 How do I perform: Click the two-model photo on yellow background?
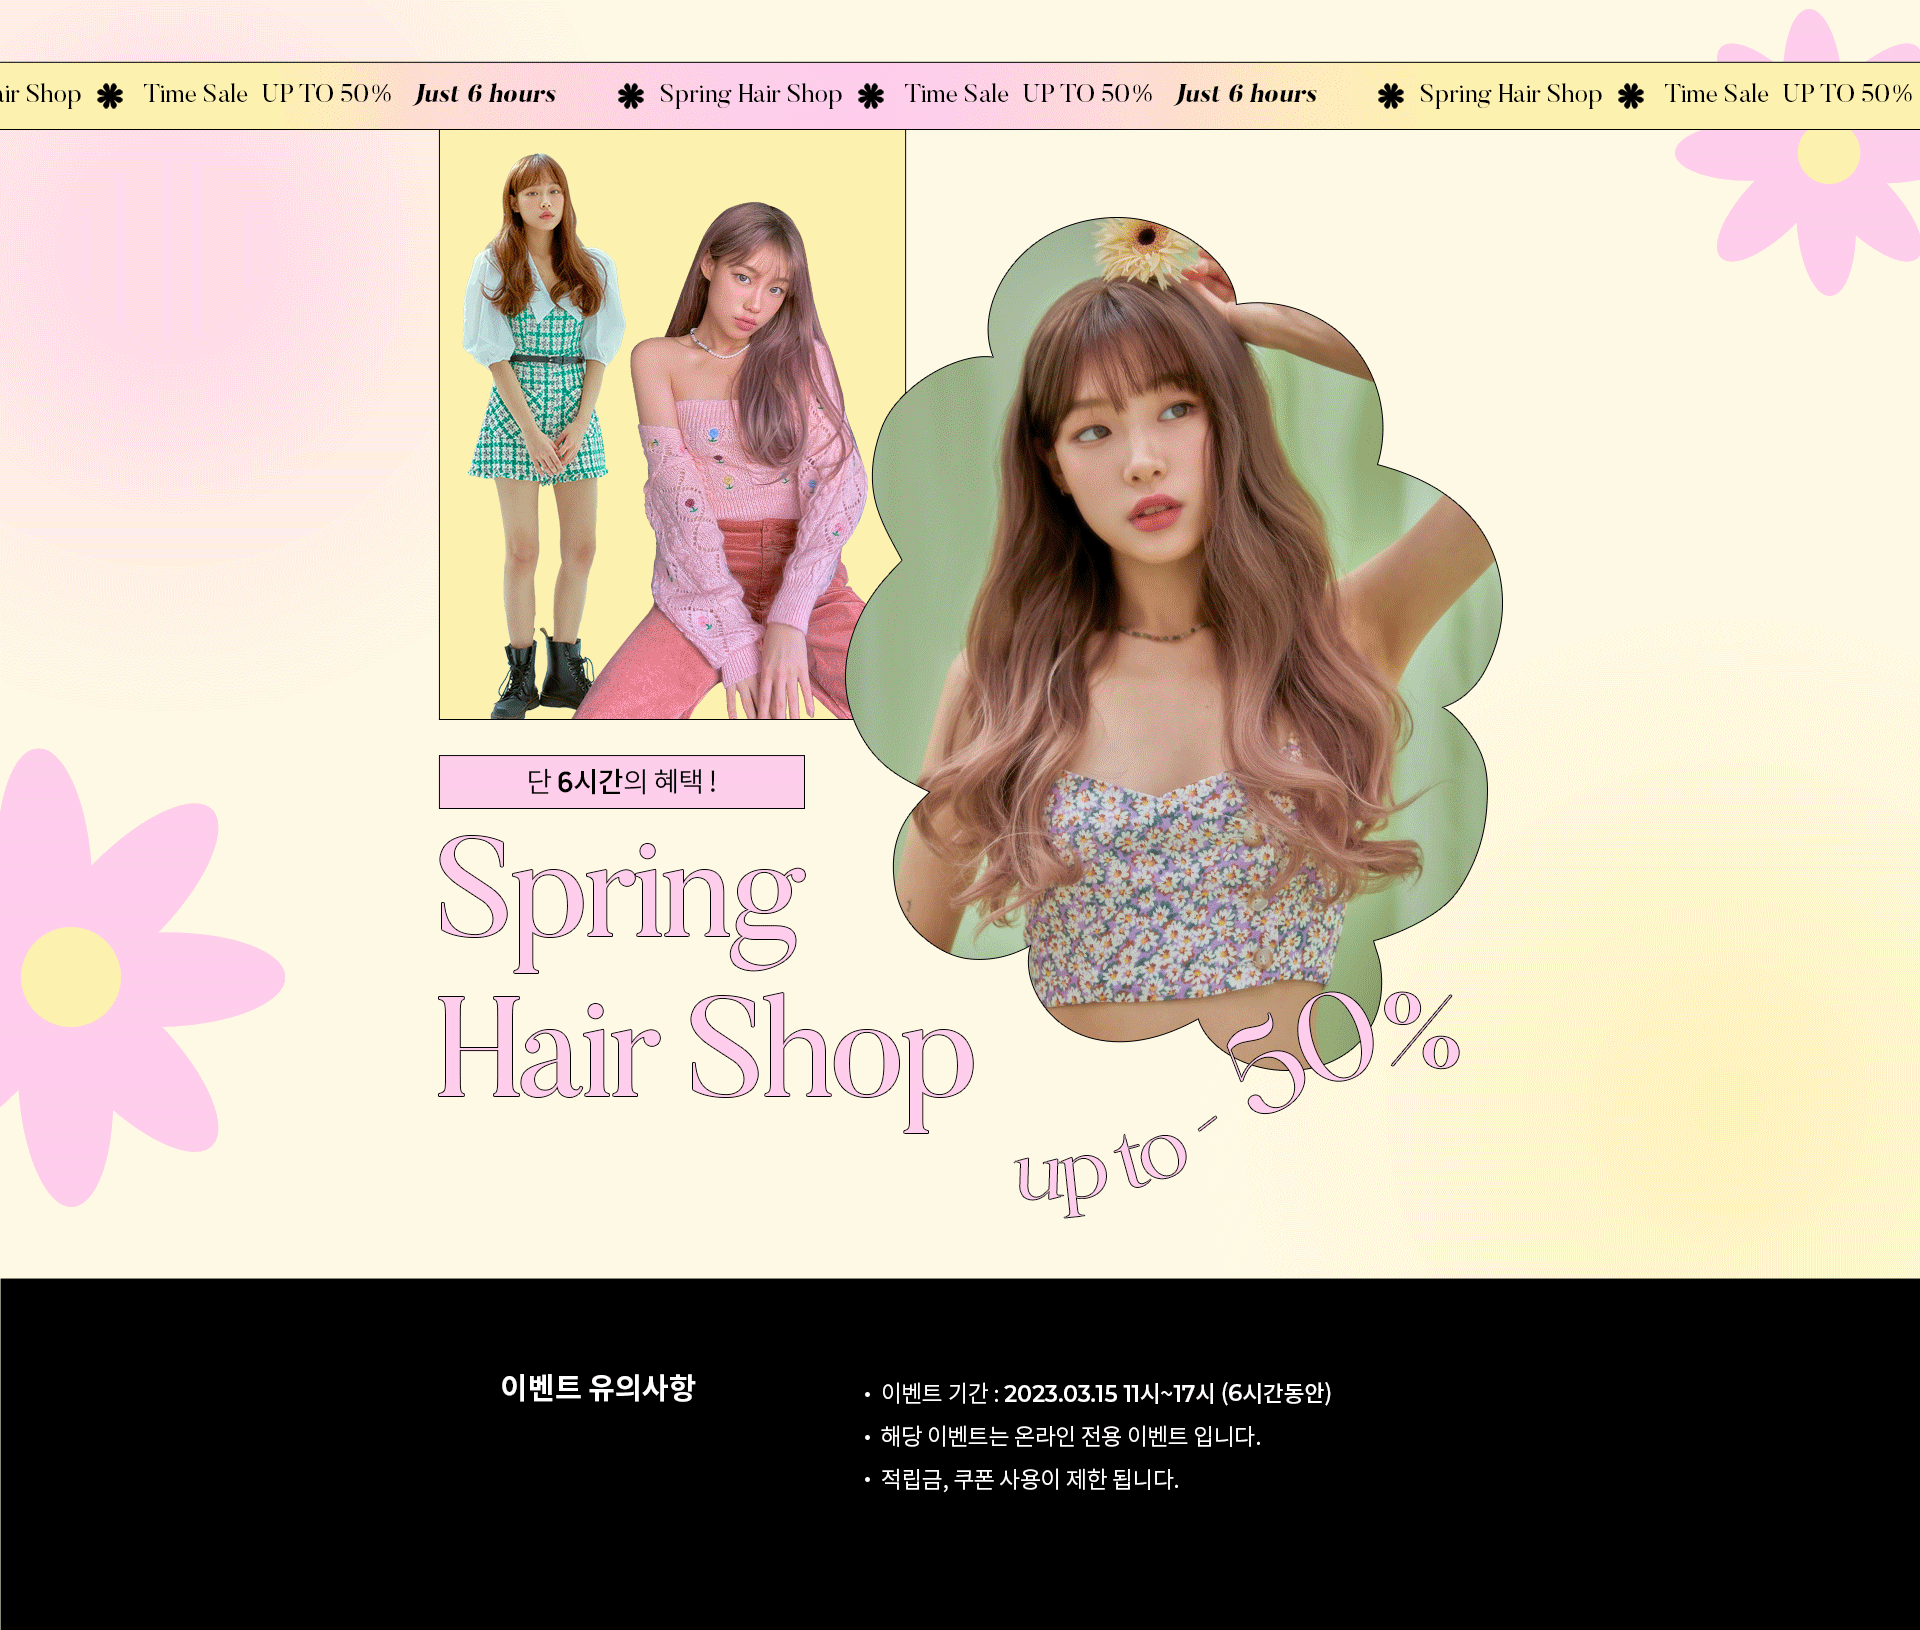click(x=672, y=425)
